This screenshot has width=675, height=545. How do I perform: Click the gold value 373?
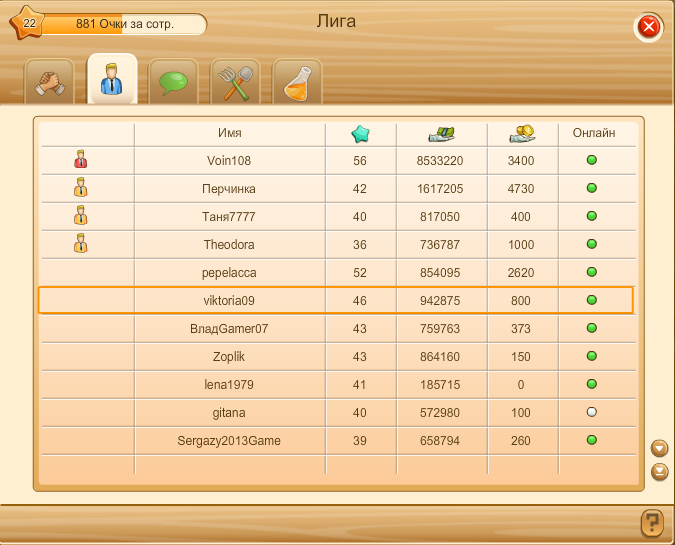pos(521,329)
